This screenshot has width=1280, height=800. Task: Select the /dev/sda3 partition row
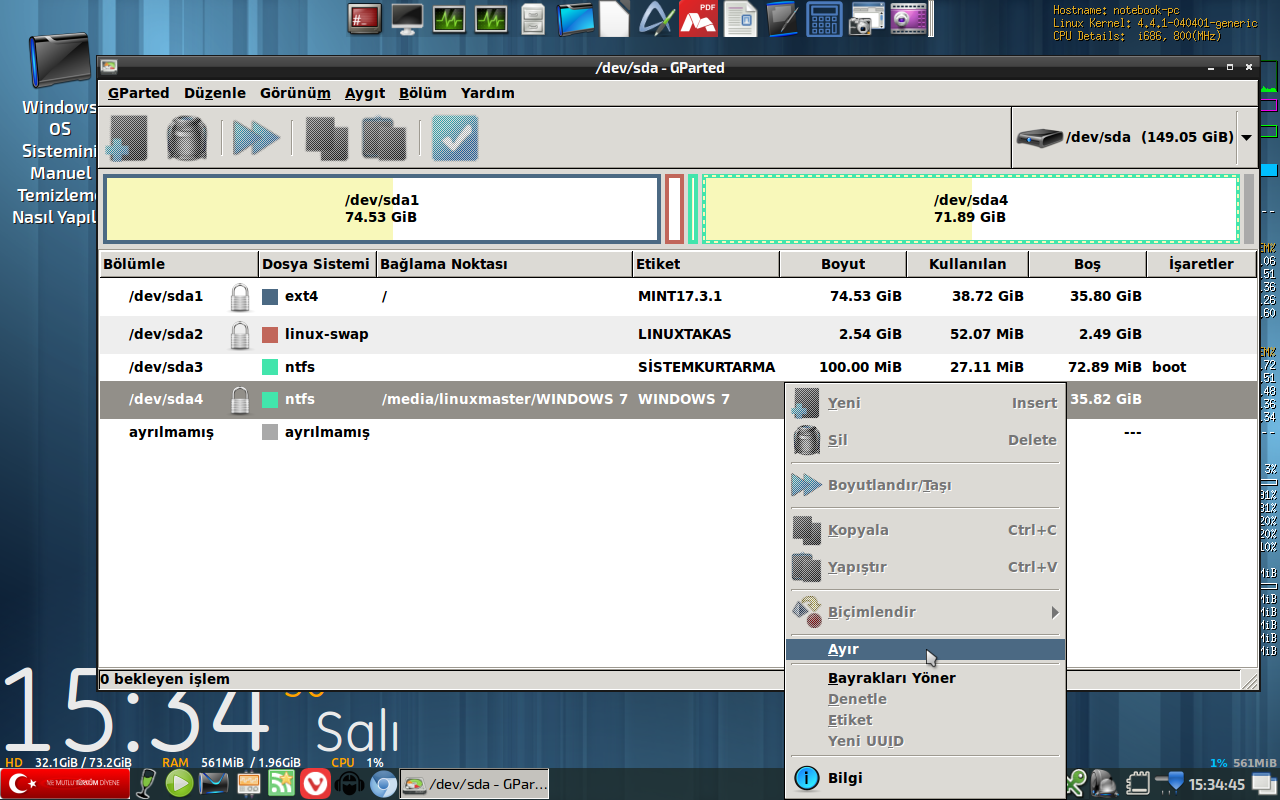[678, 367]
